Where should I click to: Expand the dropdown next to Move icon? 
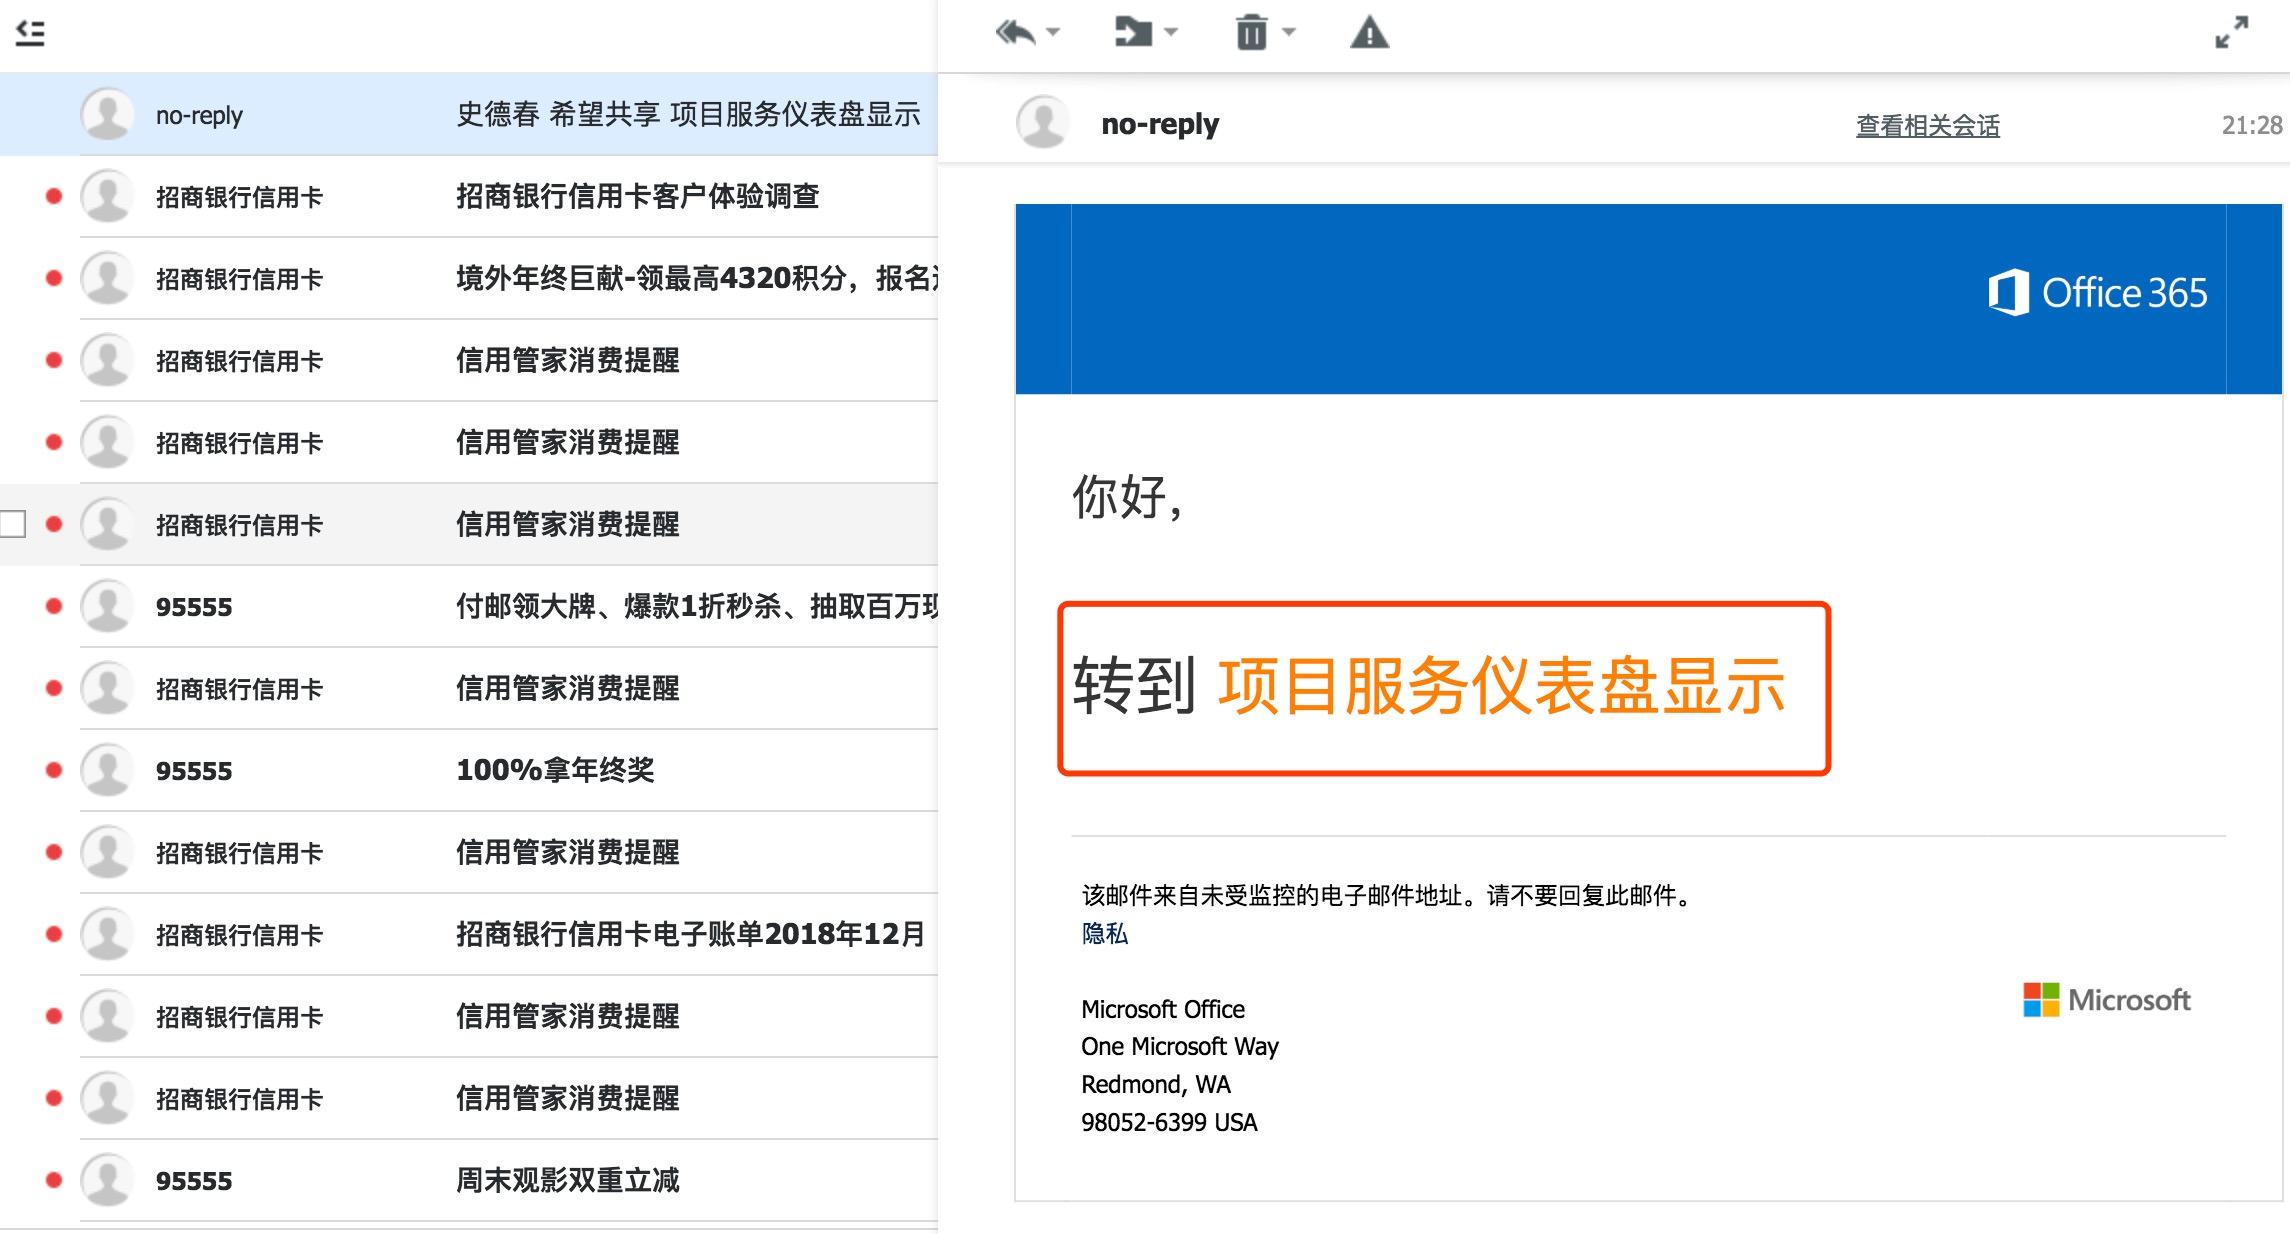[x=1171, y=33]
